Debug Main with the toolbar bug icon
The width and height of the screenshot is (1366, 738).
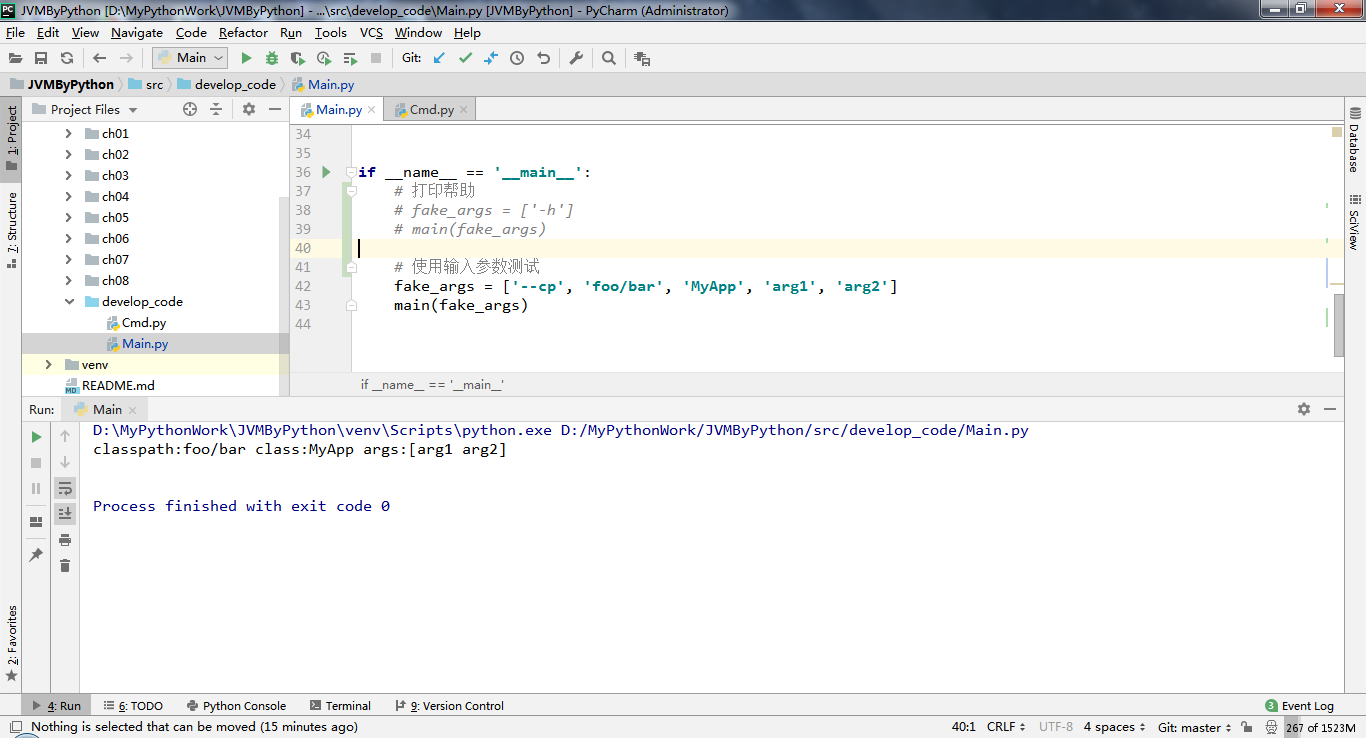(x=272, y=58)
